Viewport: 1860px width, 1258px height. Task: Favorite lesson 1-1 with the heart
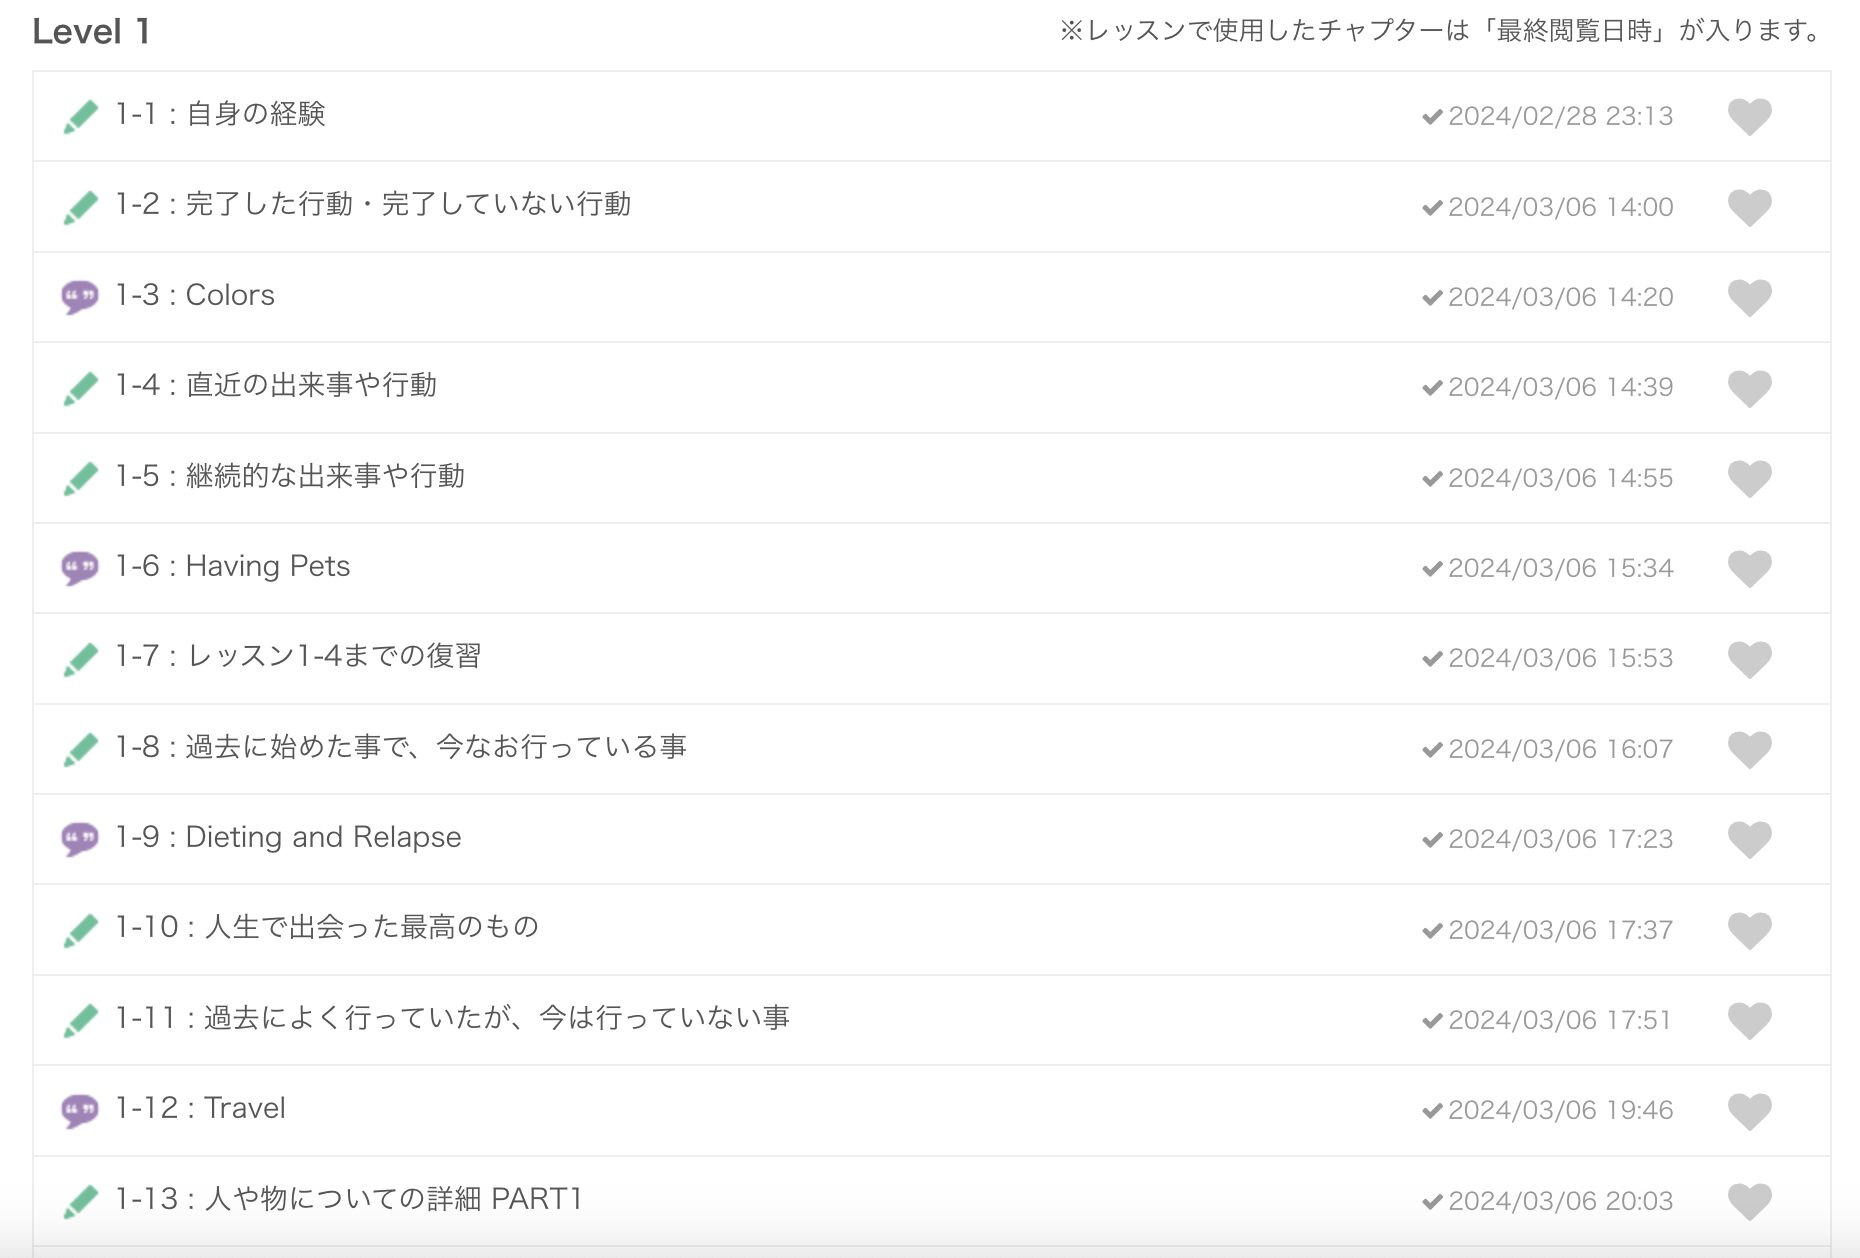pyautogui.click(x=1749, y=117)
